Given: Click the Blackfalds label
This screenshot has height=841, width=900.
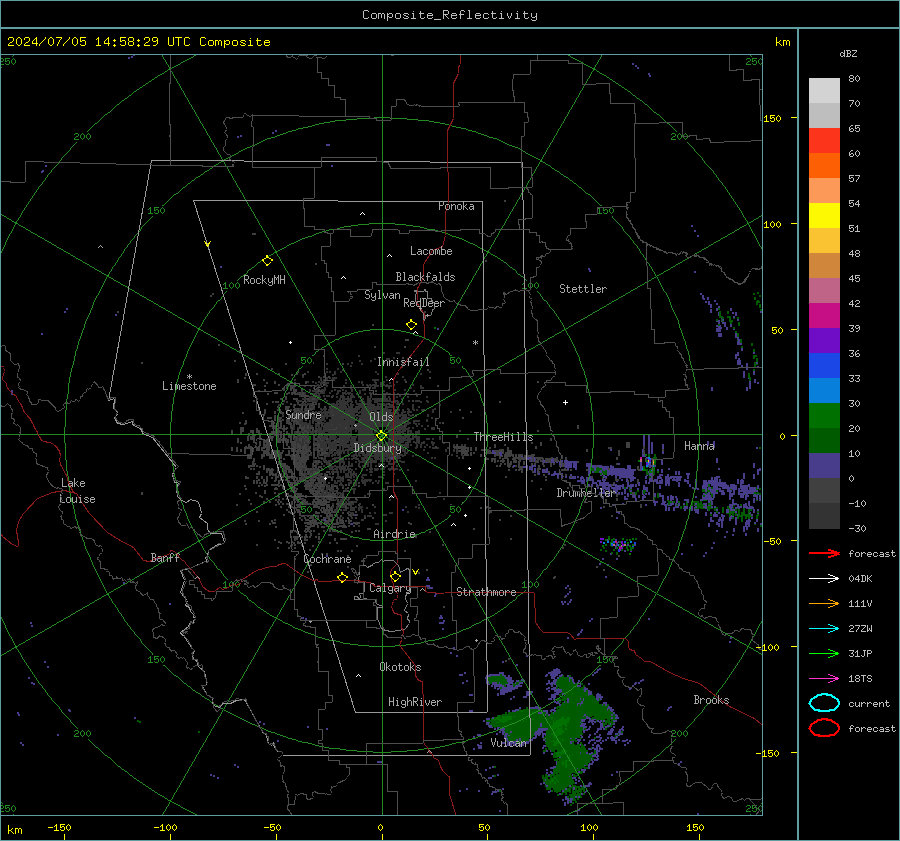Looking at the screenshot, I should [x=425, y=277].
